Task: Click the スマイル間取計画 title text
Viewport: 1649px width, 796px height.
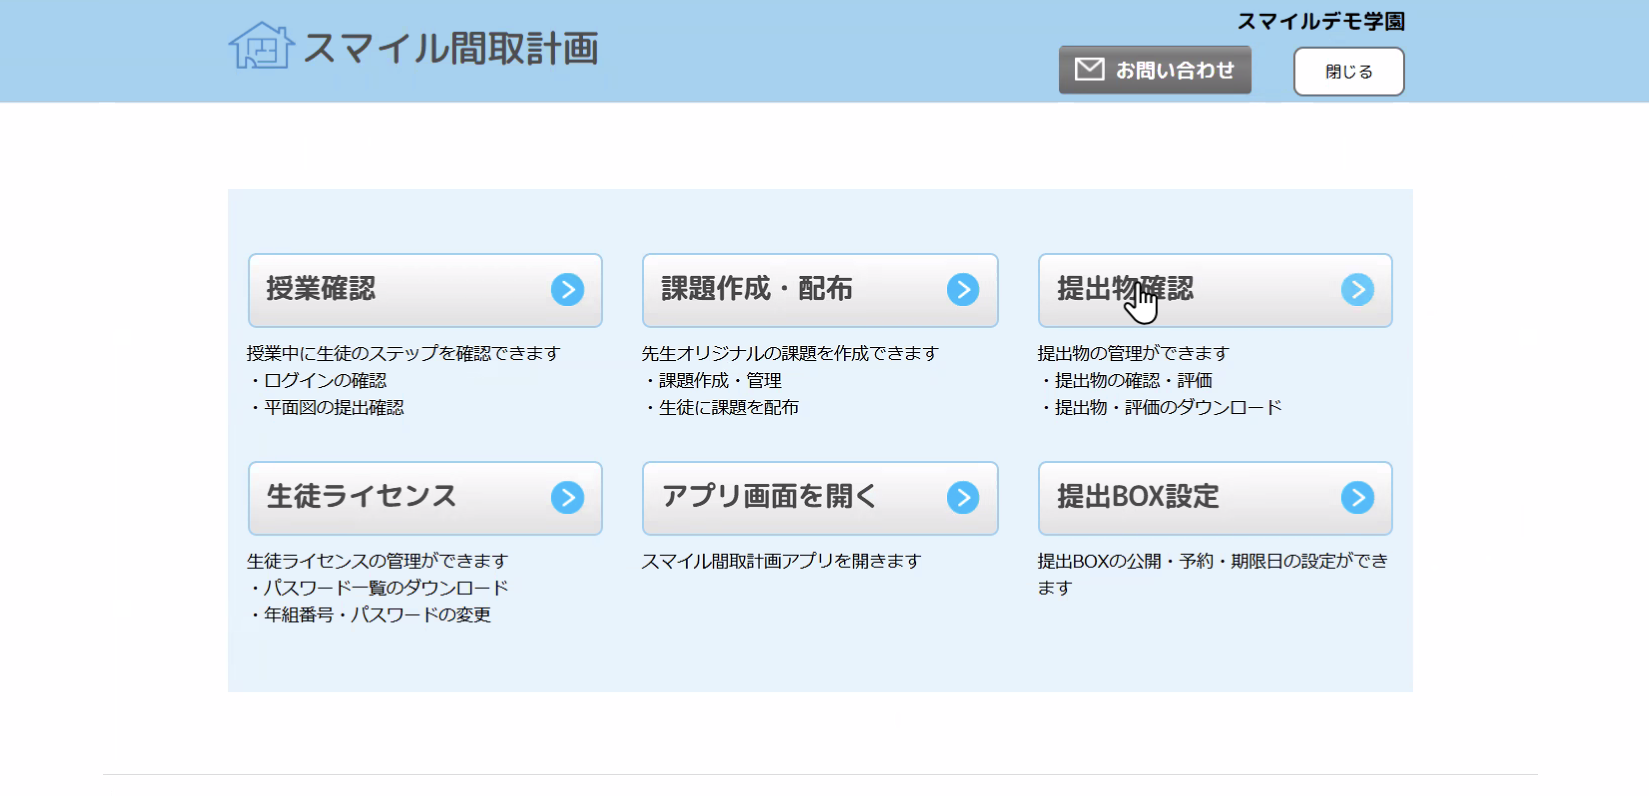Action: coord(450,48)
